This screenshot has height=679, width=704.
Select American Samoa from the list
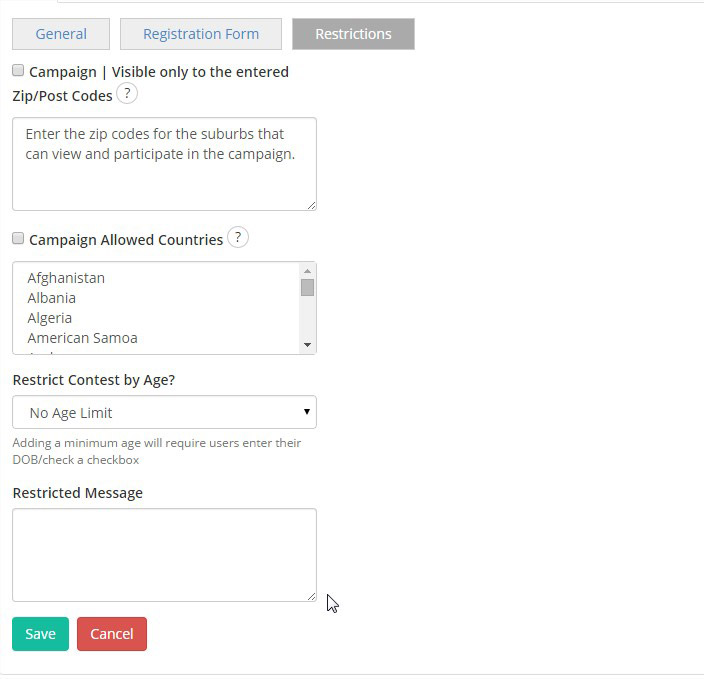[82, 338]
